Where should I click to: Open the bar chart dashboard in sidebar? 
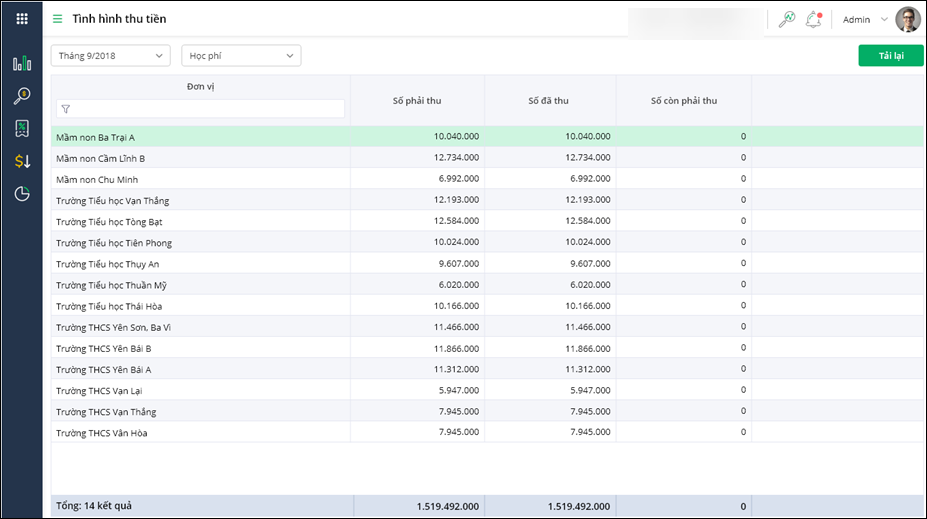click(x=22, y=64)
